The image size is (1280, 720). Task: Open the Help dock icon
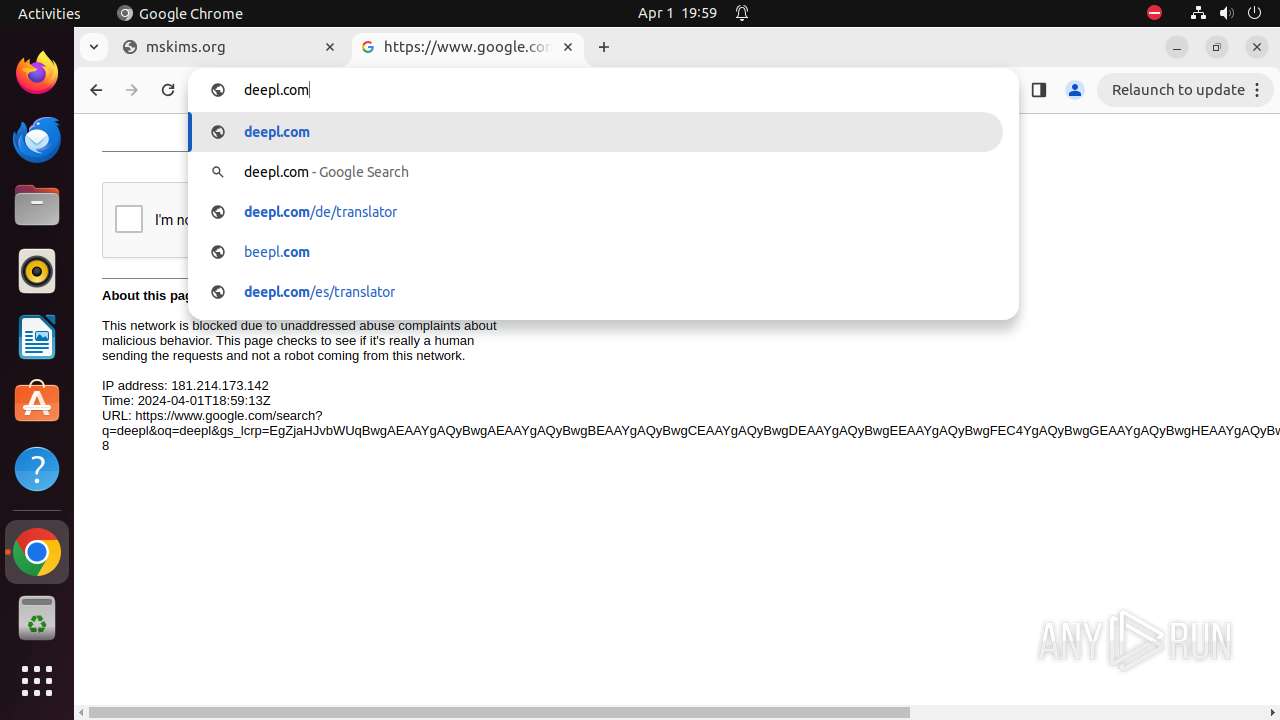(x=37, y=469)
